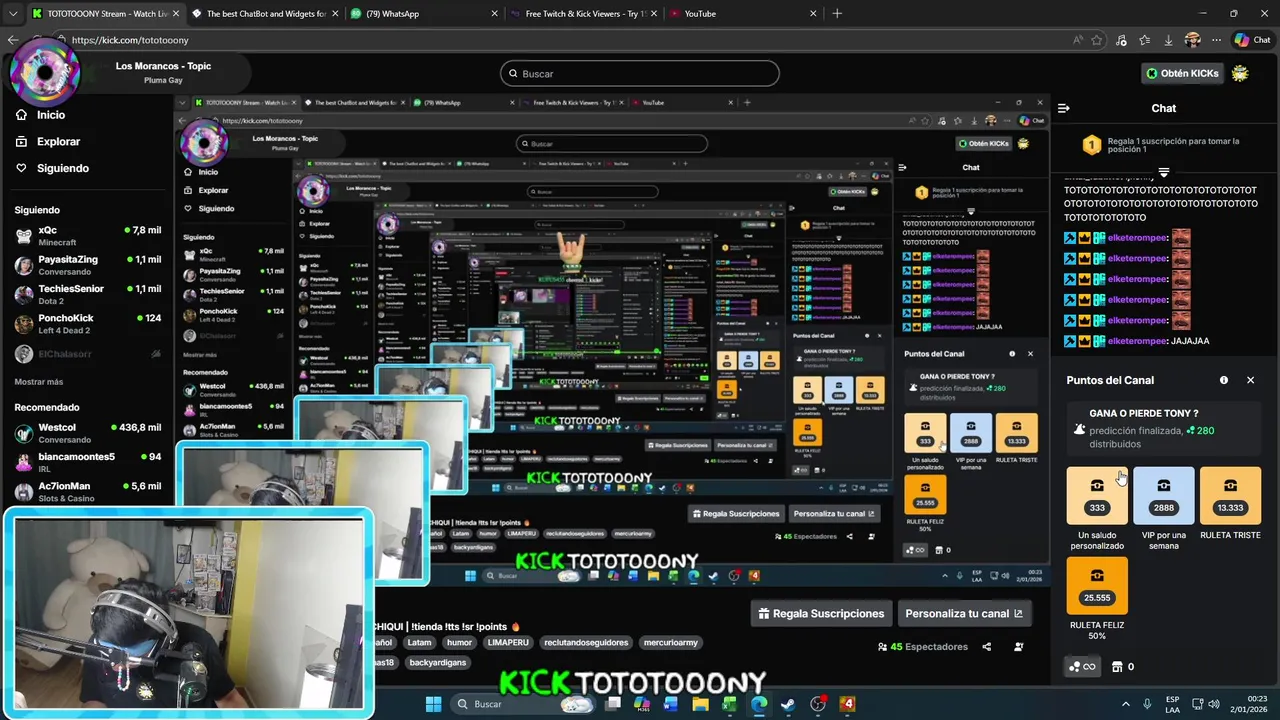Image resolution: width=1280 pixels, height=720 pixels.
Task: Click Personaliza tu canal button
Action: (x=964, y=614)
